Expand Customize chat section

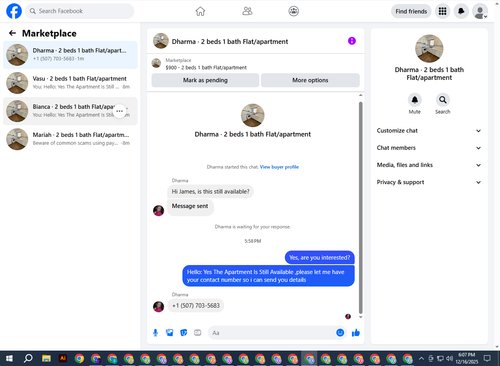pos(429,131)
